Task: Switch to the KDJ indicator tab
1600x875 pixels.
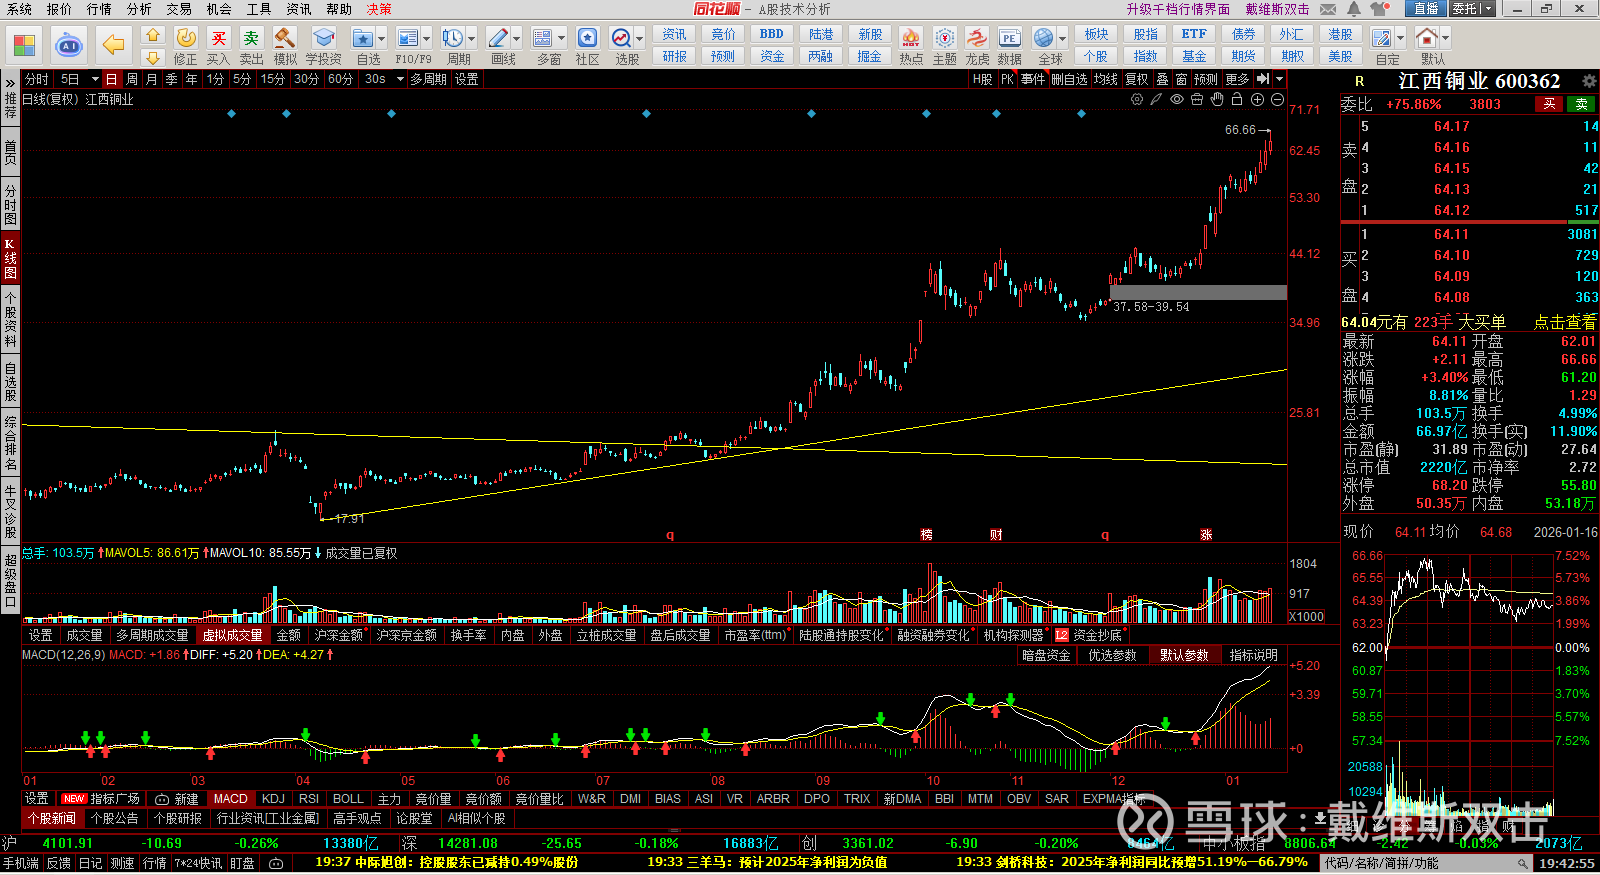Action: point(273,799)
